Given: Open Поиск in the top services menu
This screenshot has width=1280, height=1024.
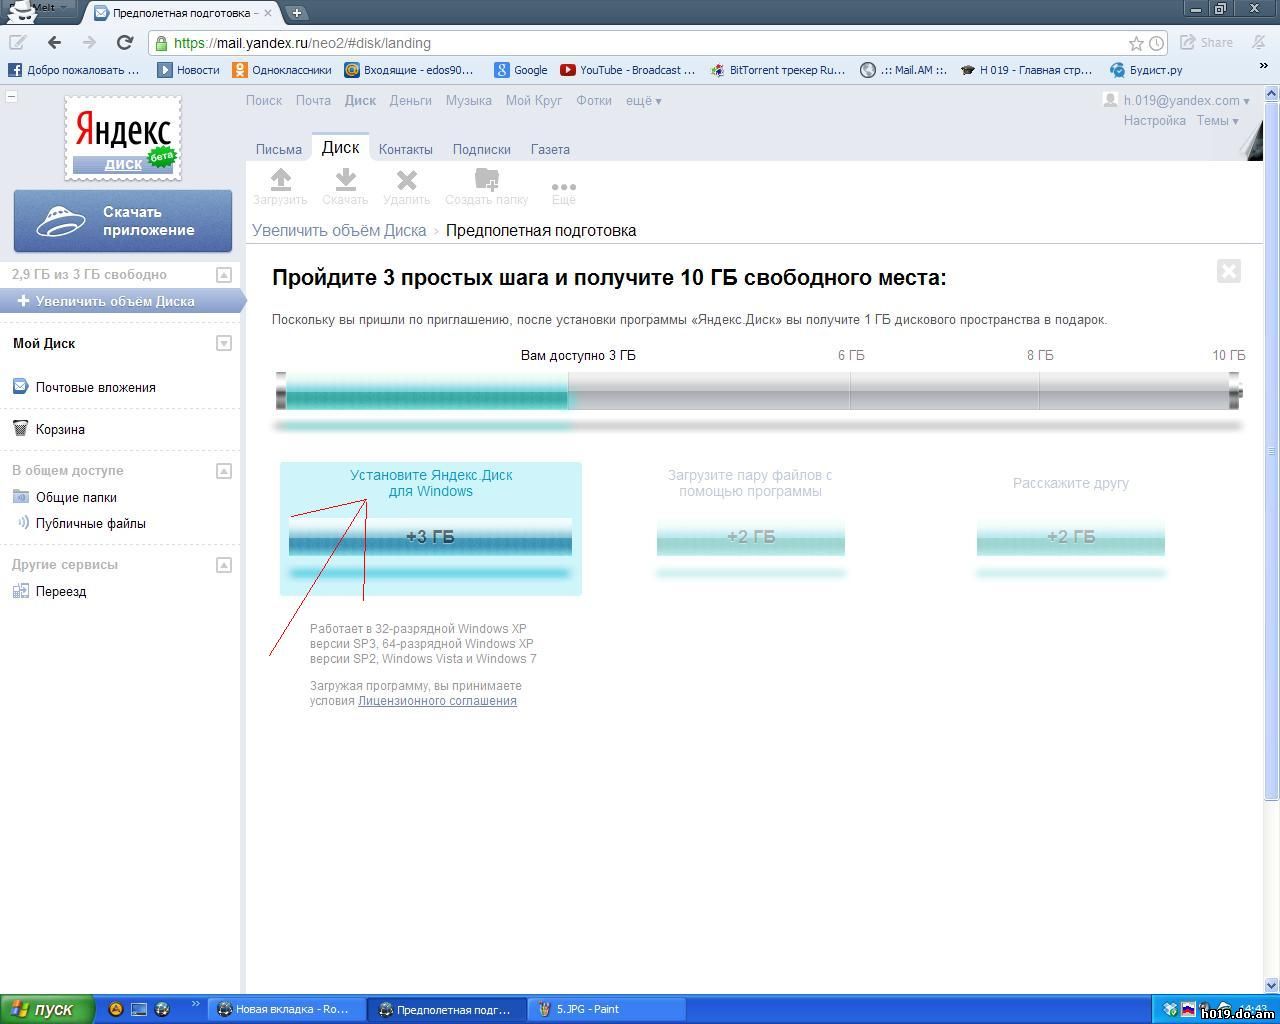Looking at the screenshot, I should (264, 100).
